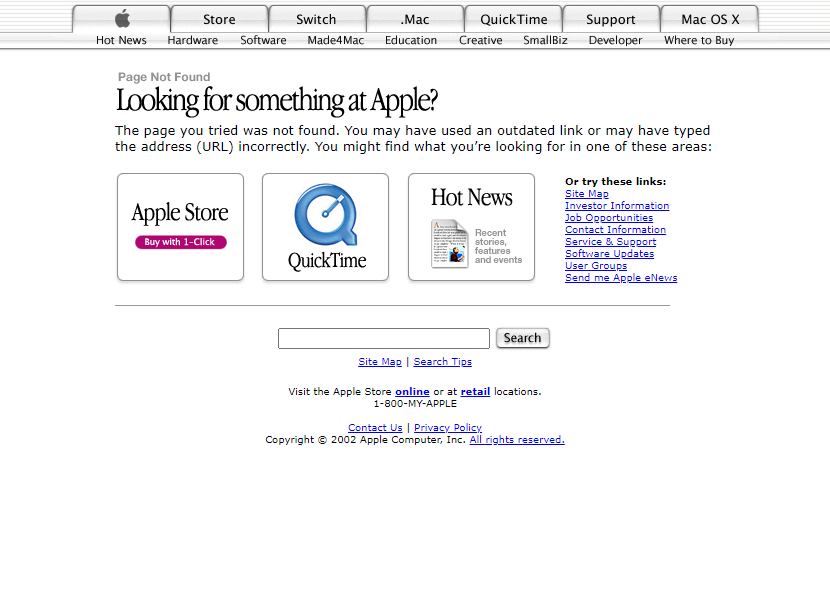This screenshot has width=830, height=600.
Task: Go to Service & Support link
Action: click(610, 241)
